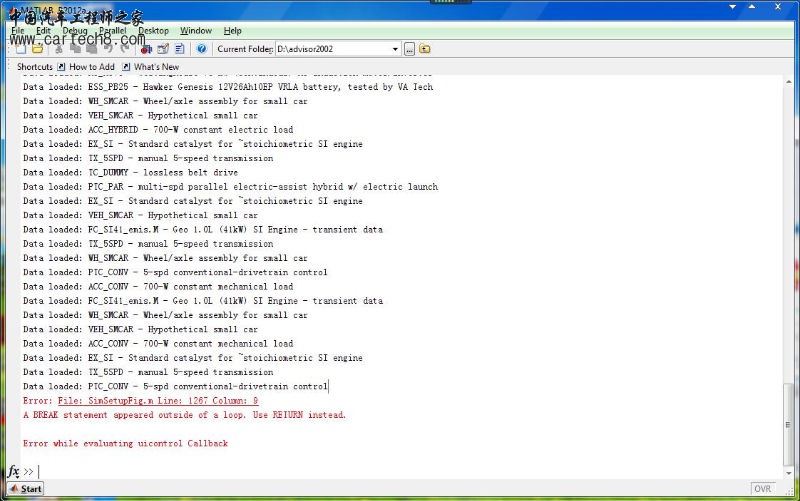The image size is (800, 501).
Task: Click the fx function browser icon
Action: coord(13,471)
